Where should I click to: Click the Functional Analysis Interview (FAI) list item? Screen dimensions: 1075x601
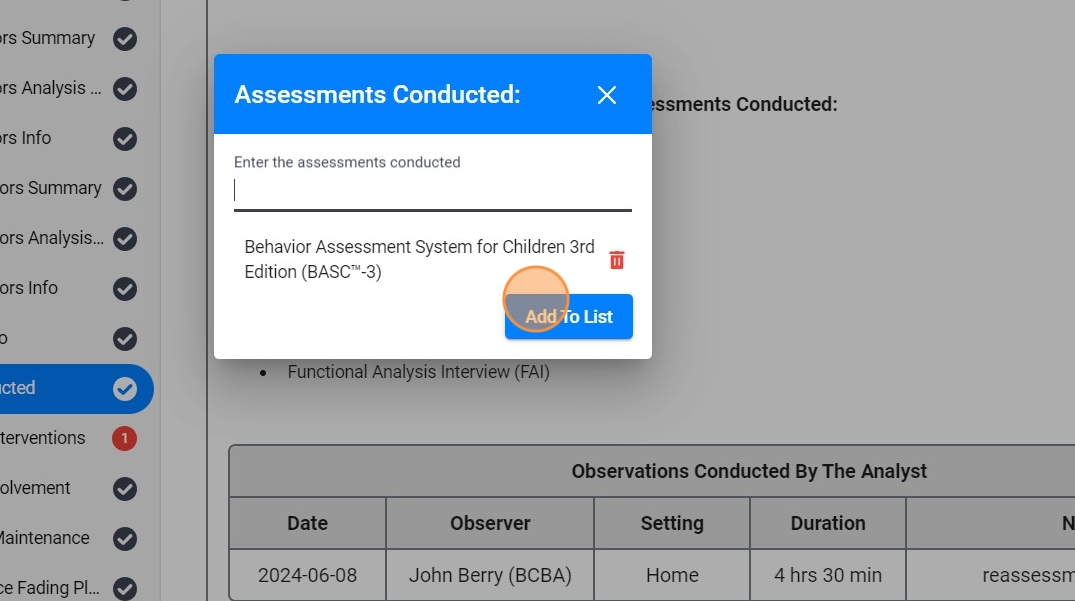[418, 372]
